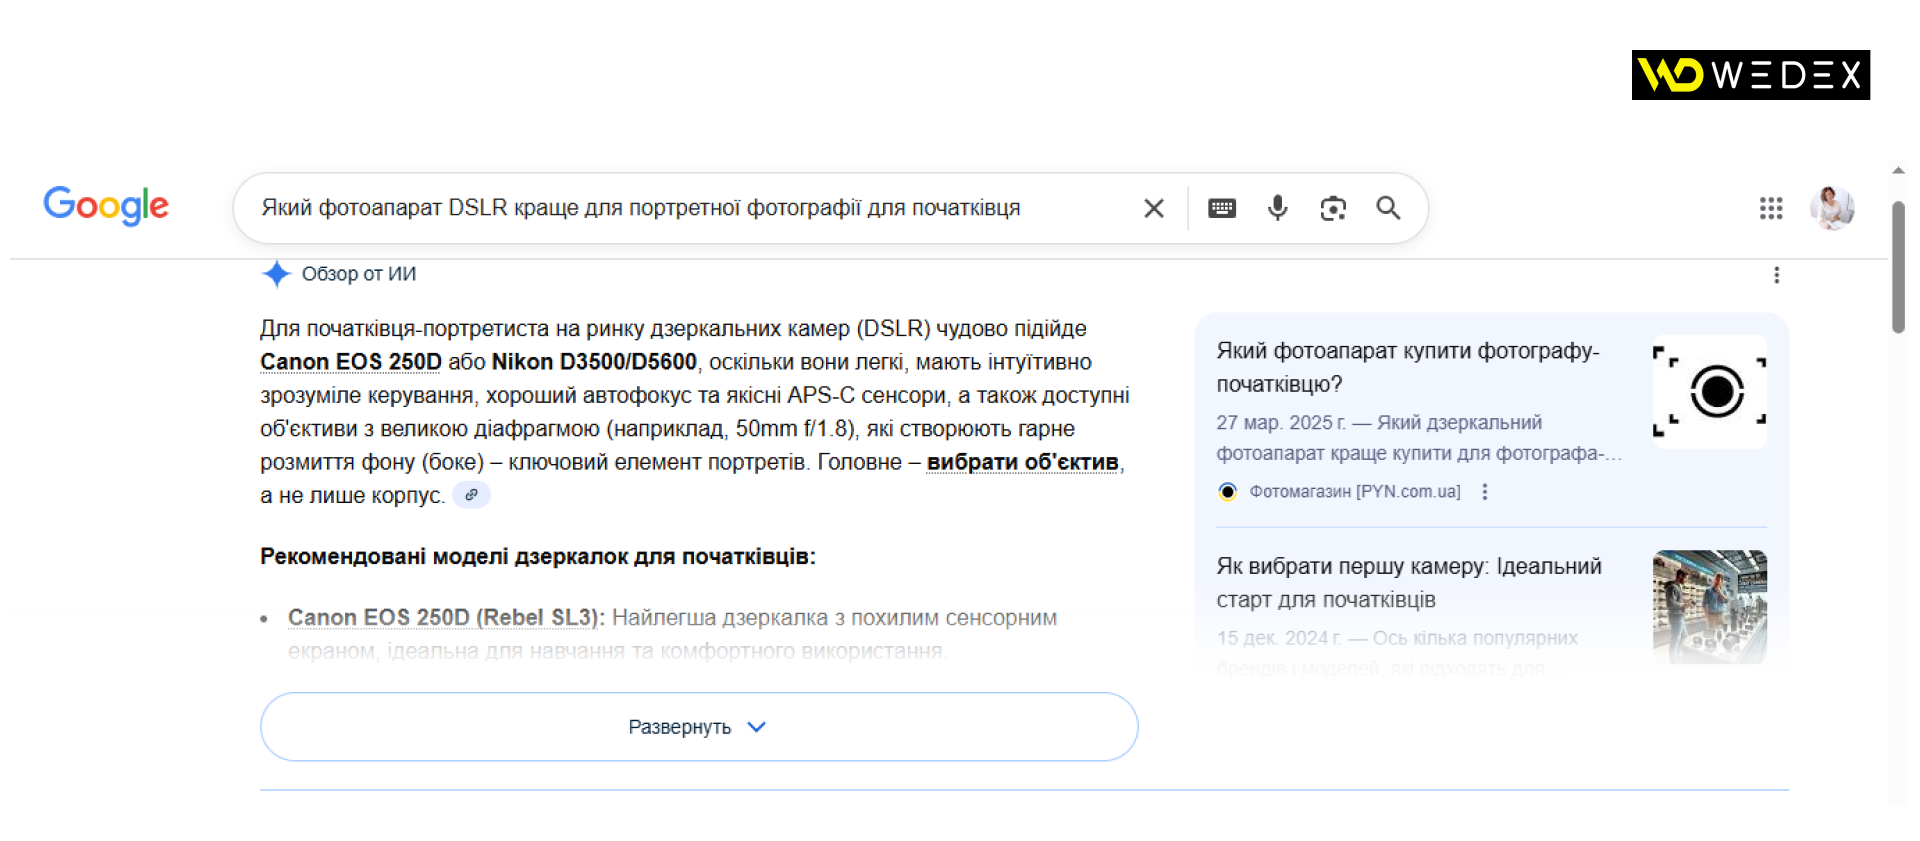Click the source link chip icon
The height and width of the screenshot is (841, 1920).
471,495
